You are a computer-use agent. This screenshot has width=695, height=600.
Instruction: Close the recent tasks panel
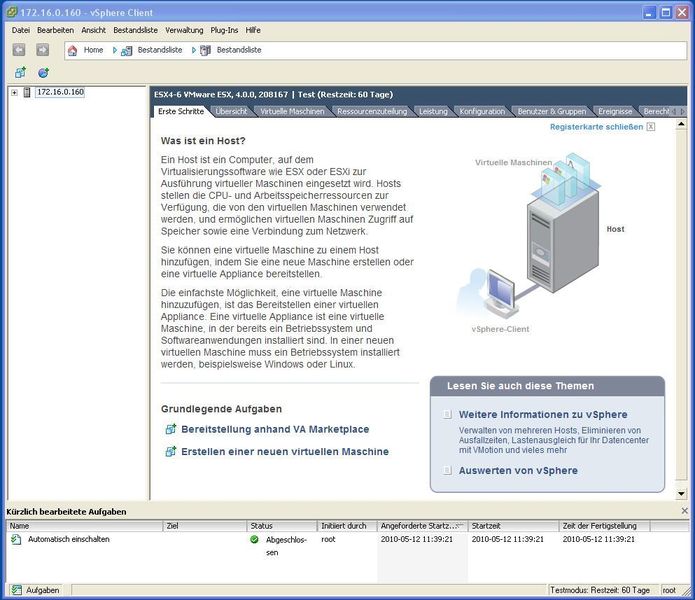coord(685,511)
